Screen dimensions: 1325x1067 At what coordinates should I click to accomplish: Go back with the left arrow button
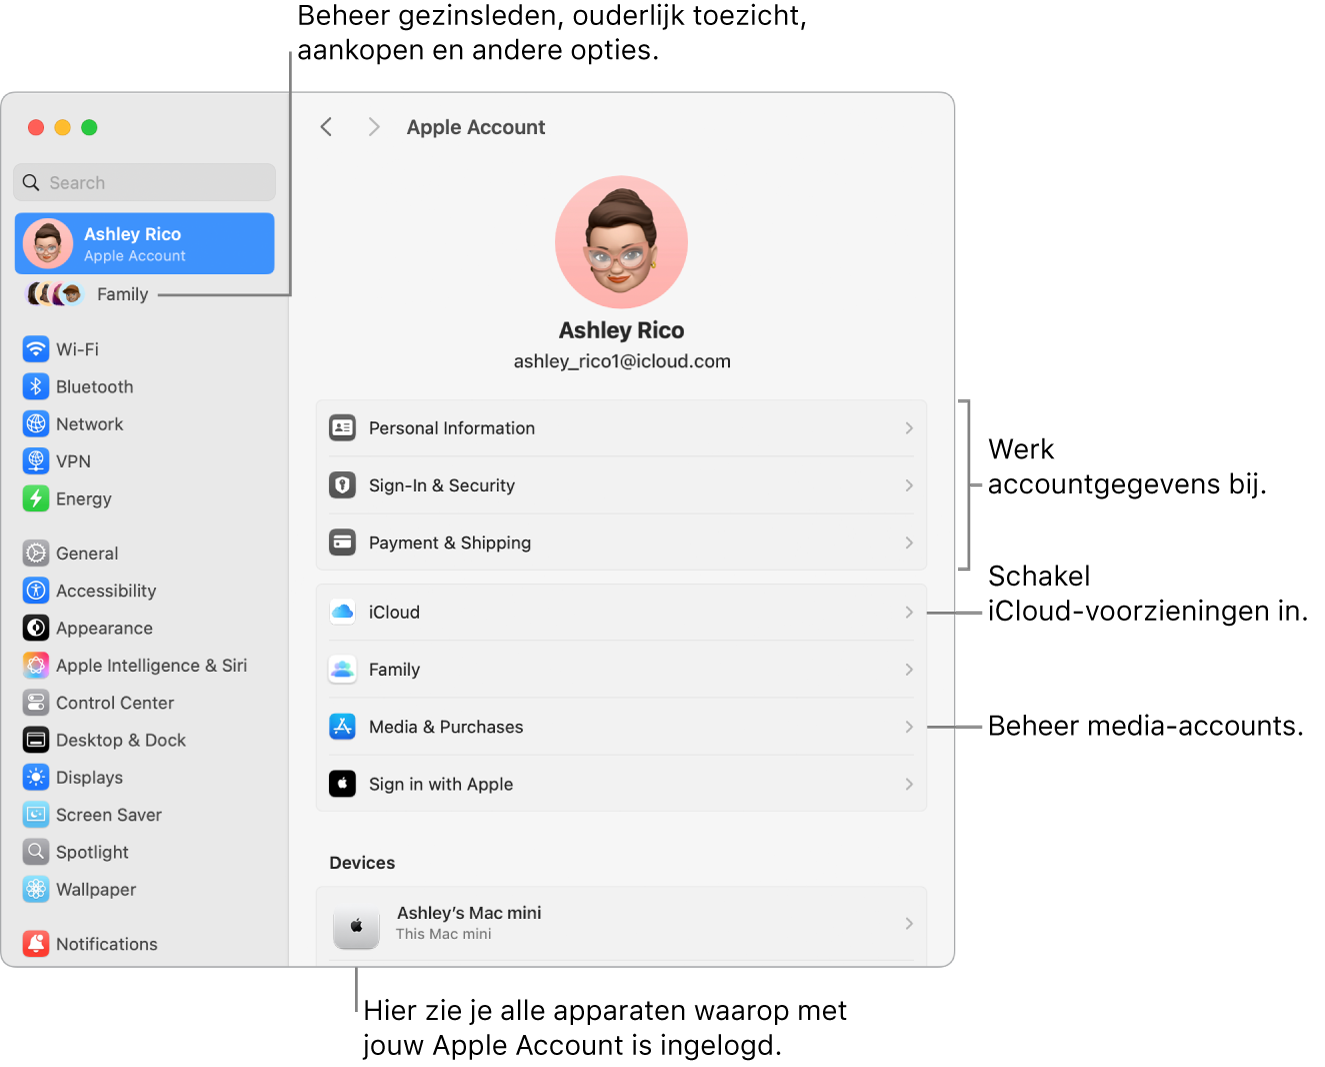click(326, 126)
